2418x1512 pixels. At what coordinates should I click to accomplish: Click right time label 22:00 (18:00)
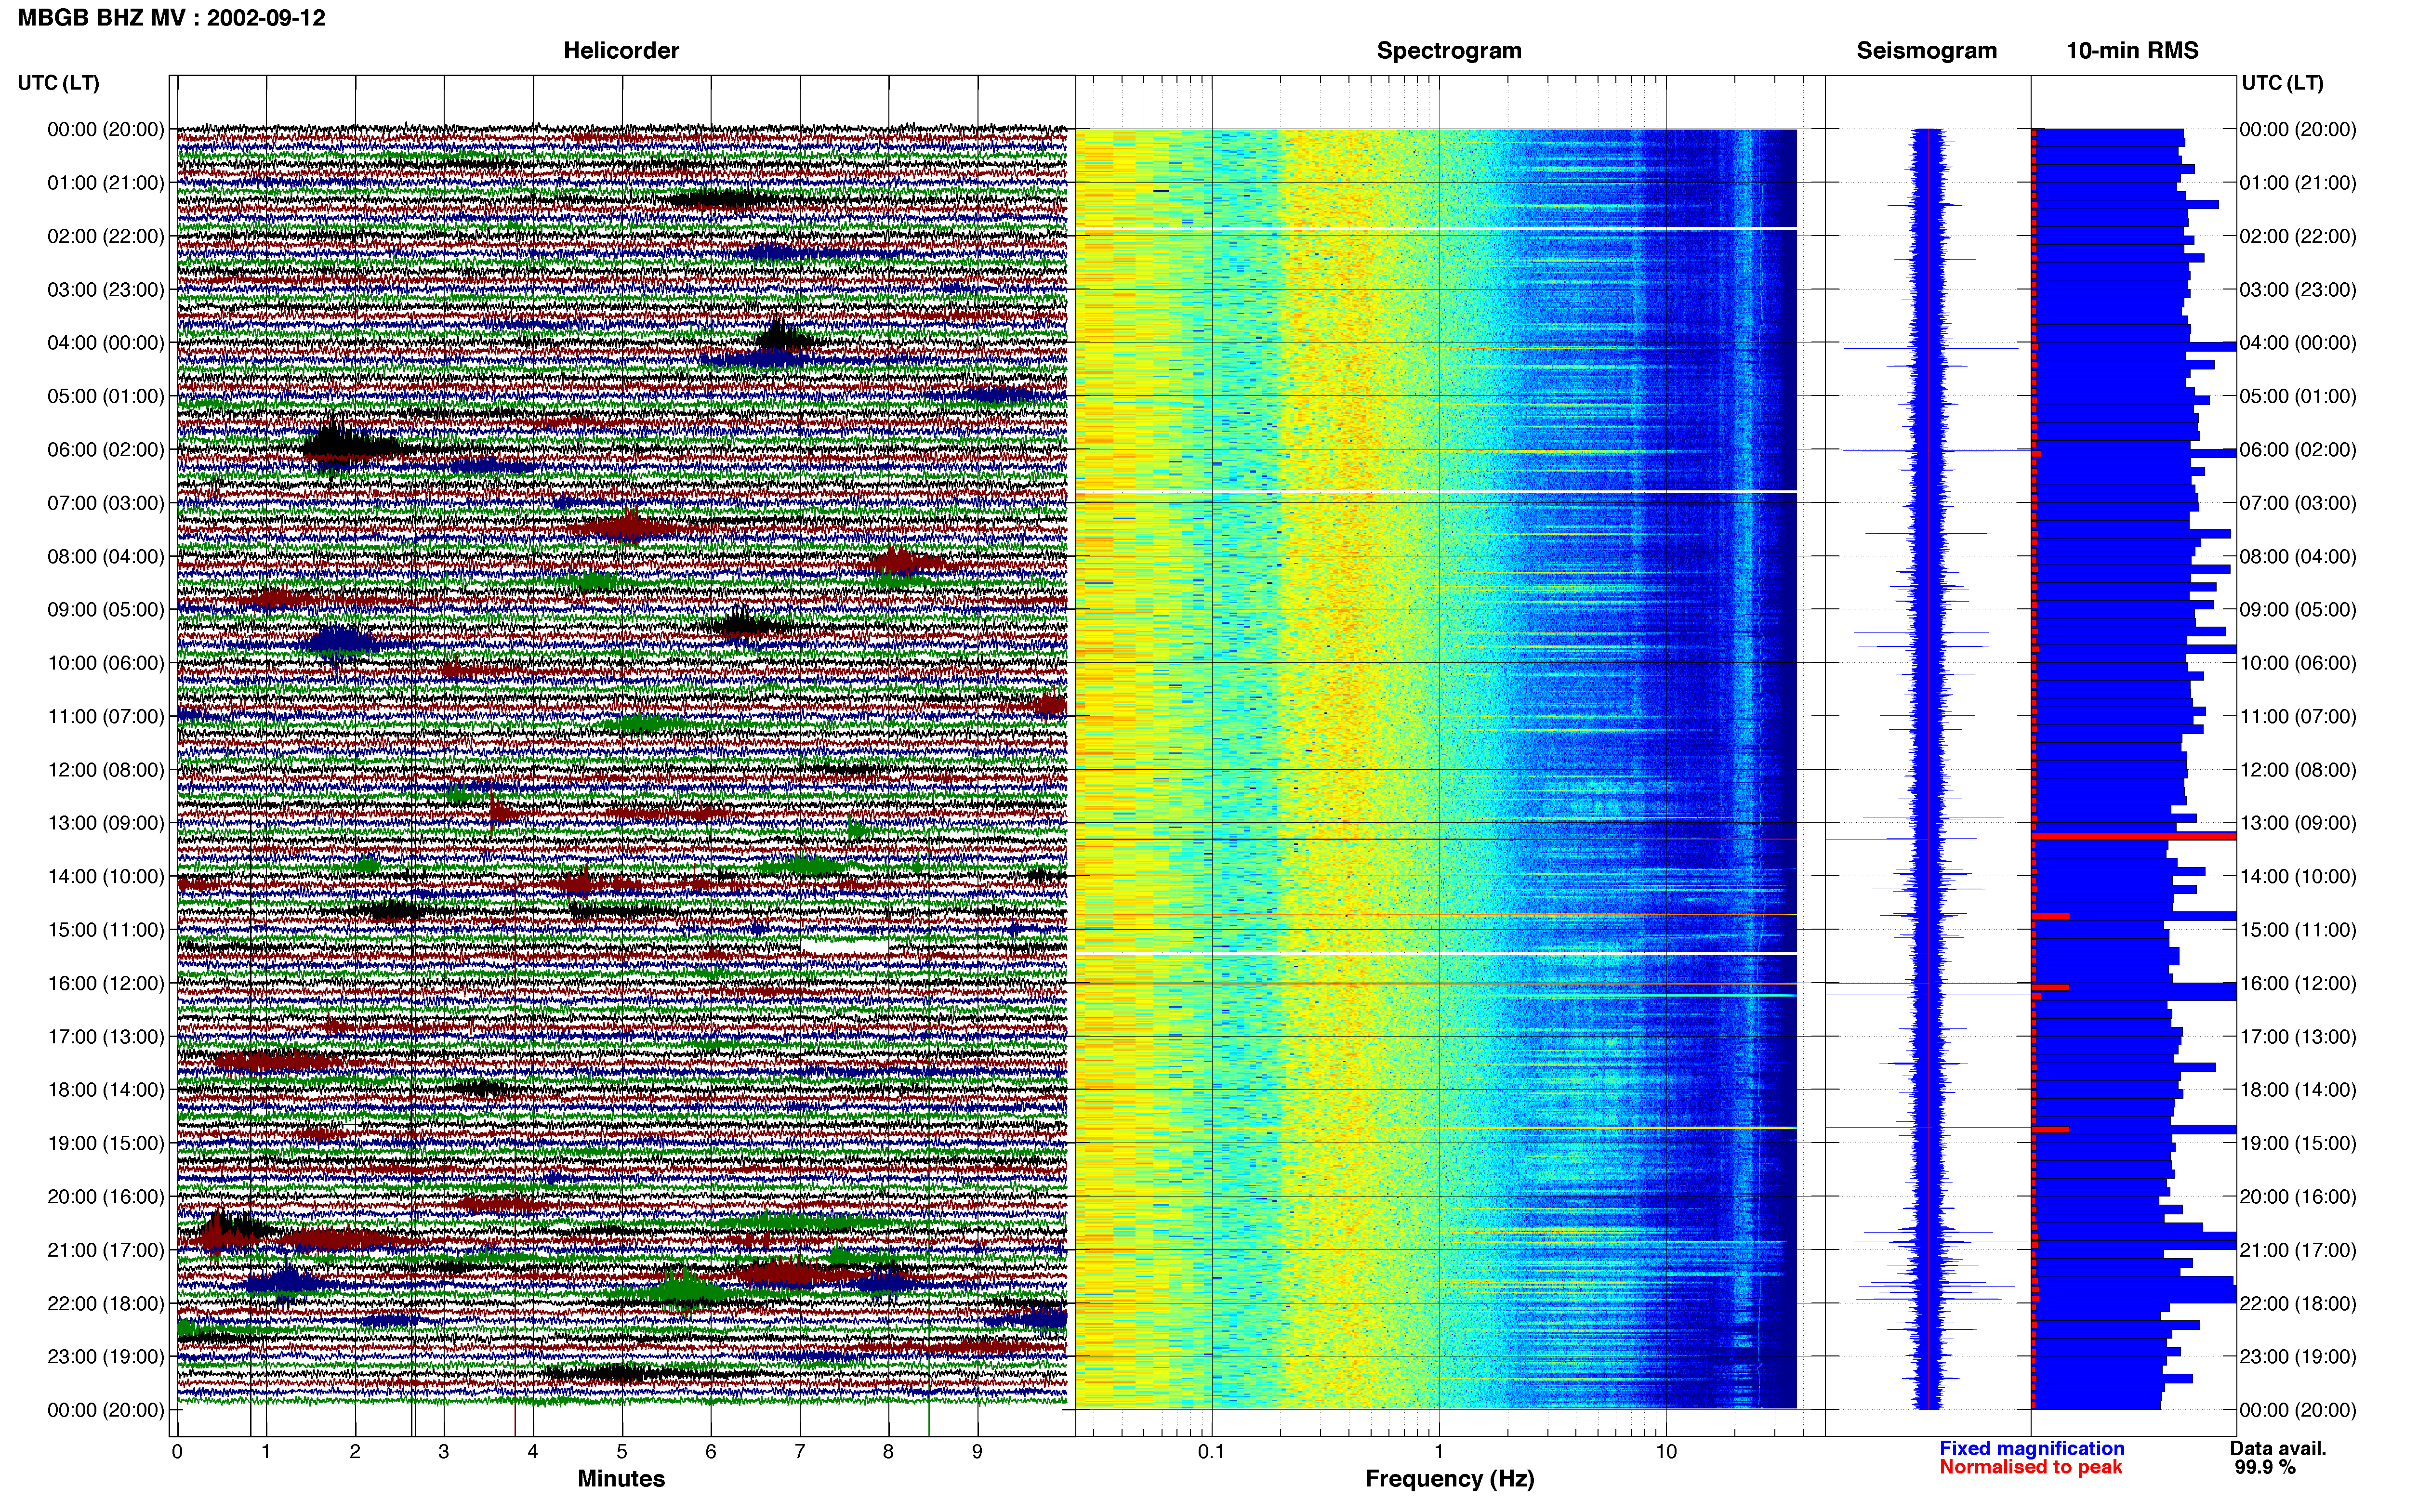2298,1303
